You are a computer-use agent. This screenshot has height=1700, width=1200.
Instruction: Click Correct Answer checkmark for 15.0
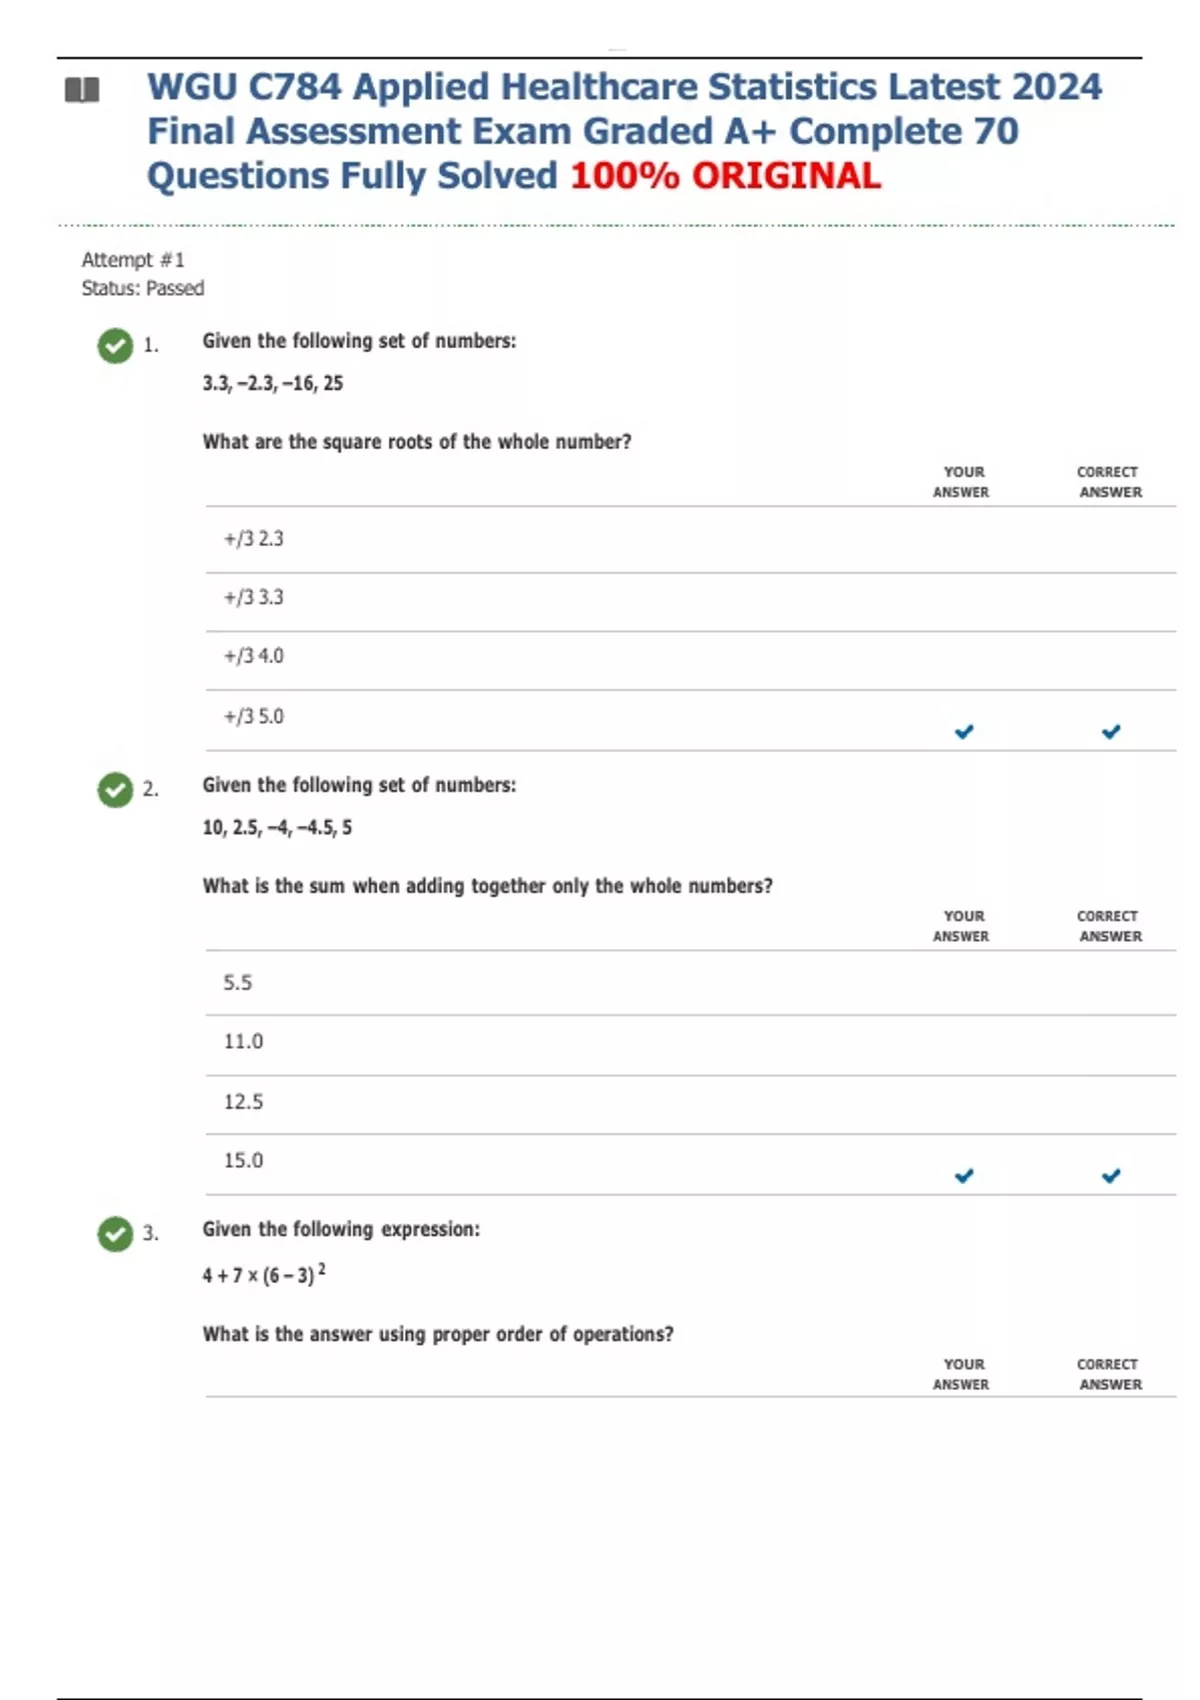click(1111, 1176)
